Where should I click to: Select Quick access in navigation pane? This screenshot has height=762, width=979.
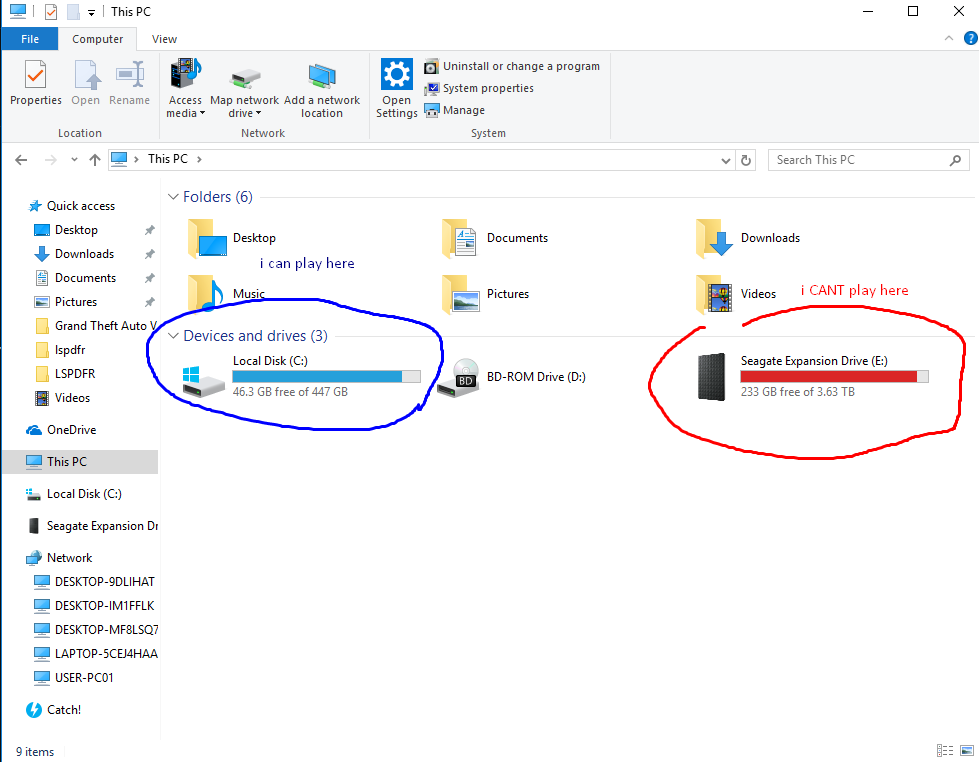click(x=80, y=206)
